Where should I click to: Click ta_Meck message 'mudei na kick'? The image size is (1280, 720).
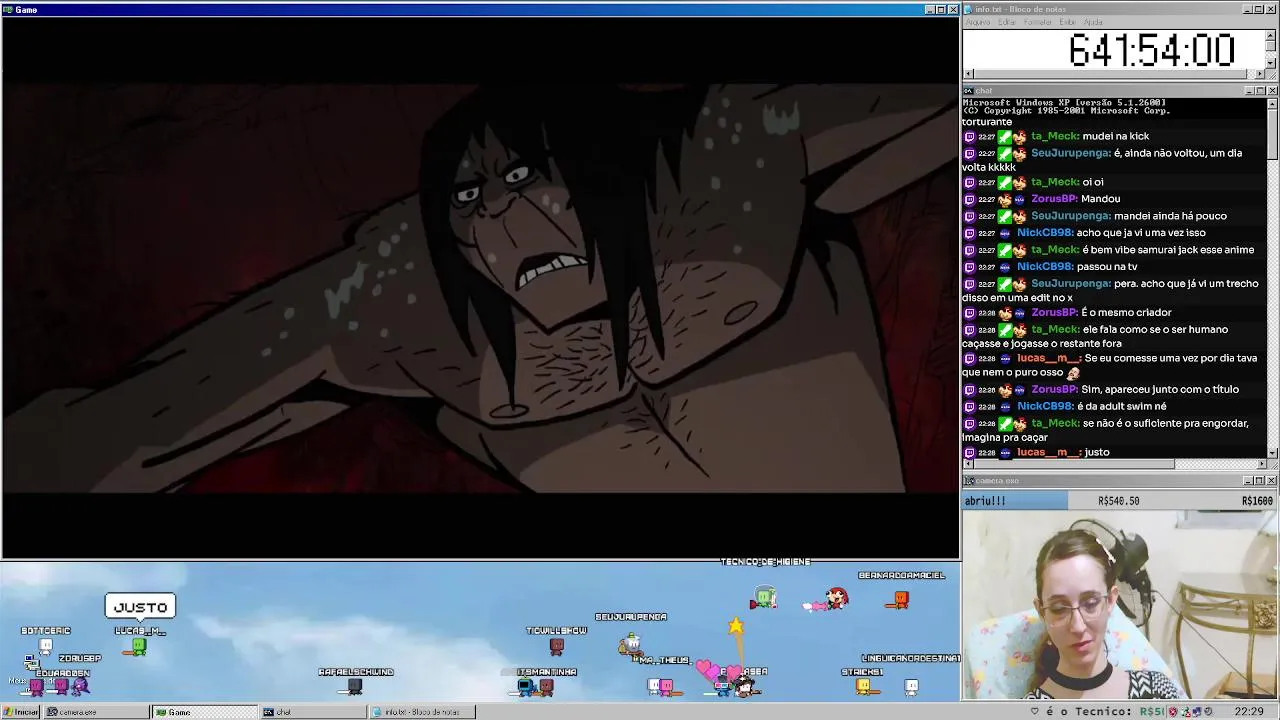(x=1115, y=136)
